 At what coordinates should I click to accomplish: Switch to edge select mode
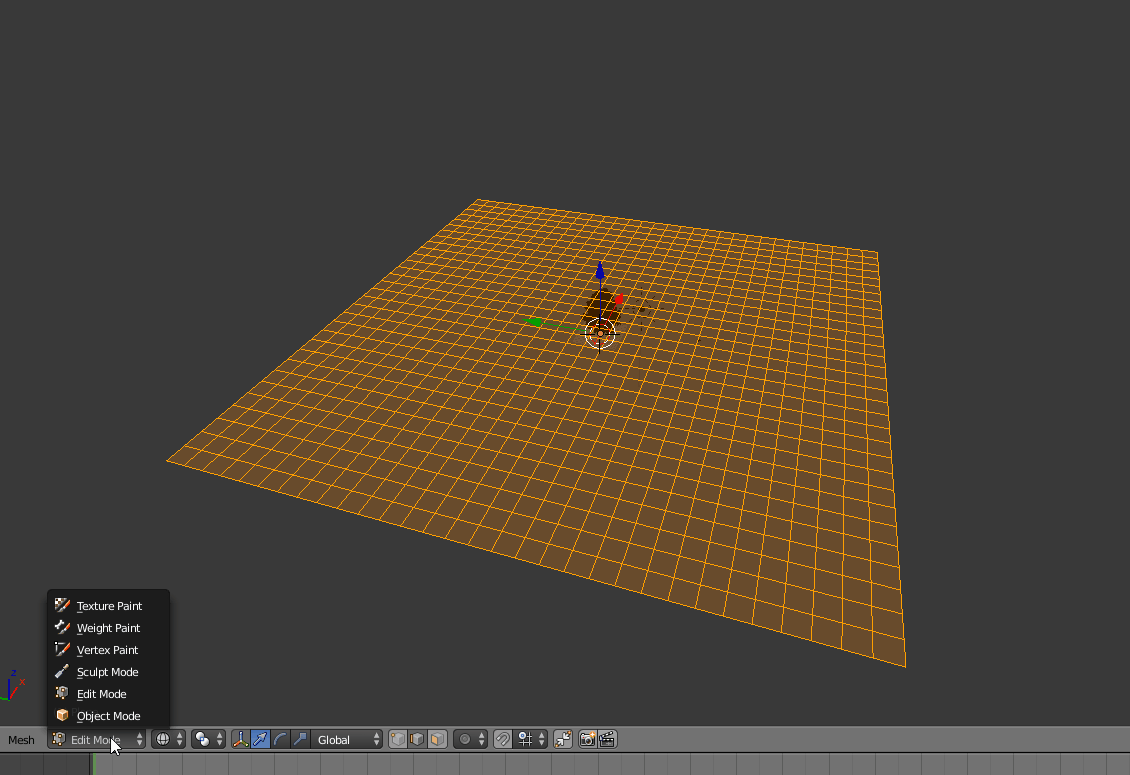pos(417,739)
